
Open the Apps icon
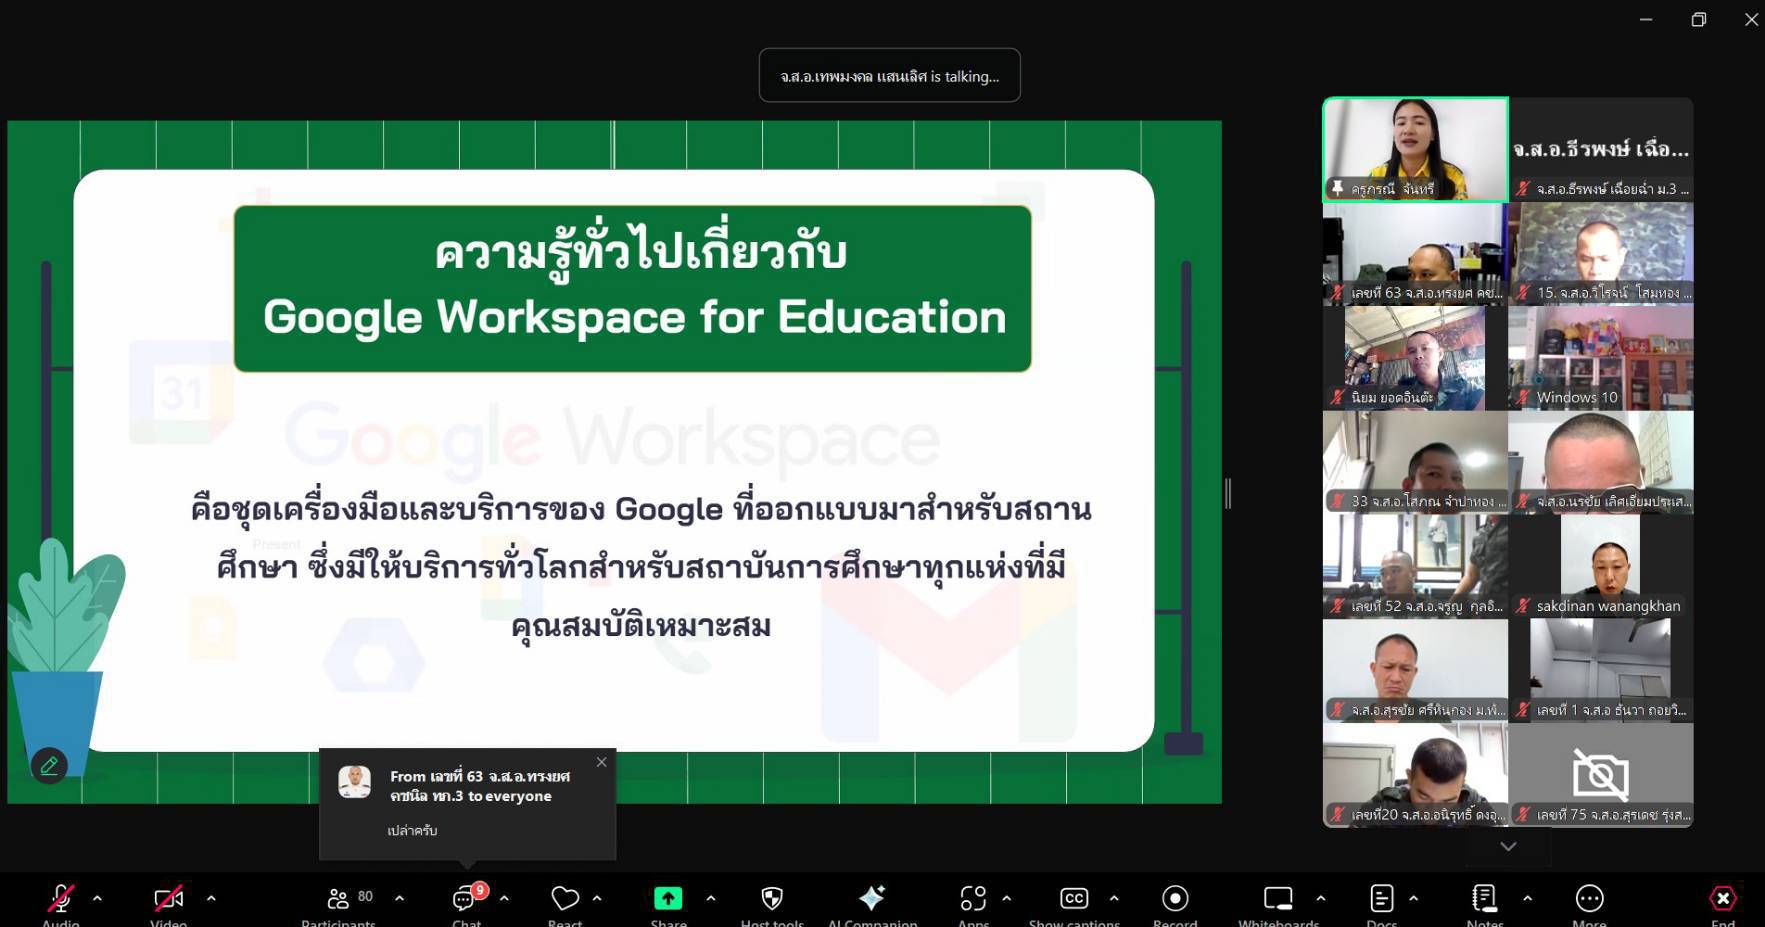pyautogui.click(x=973, y=898)
